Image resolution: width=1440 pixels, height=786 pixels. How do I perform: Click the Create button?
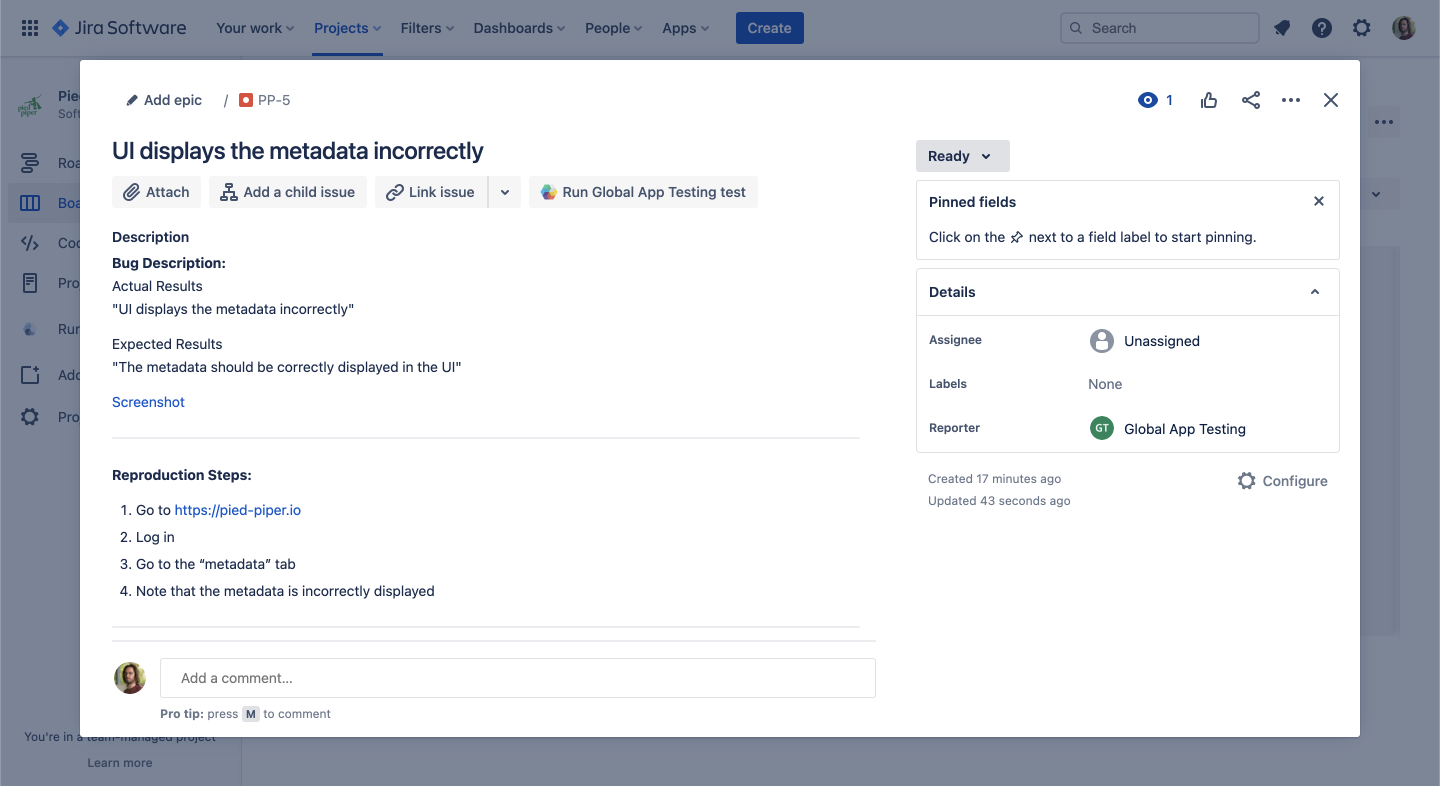click(769, 28)
